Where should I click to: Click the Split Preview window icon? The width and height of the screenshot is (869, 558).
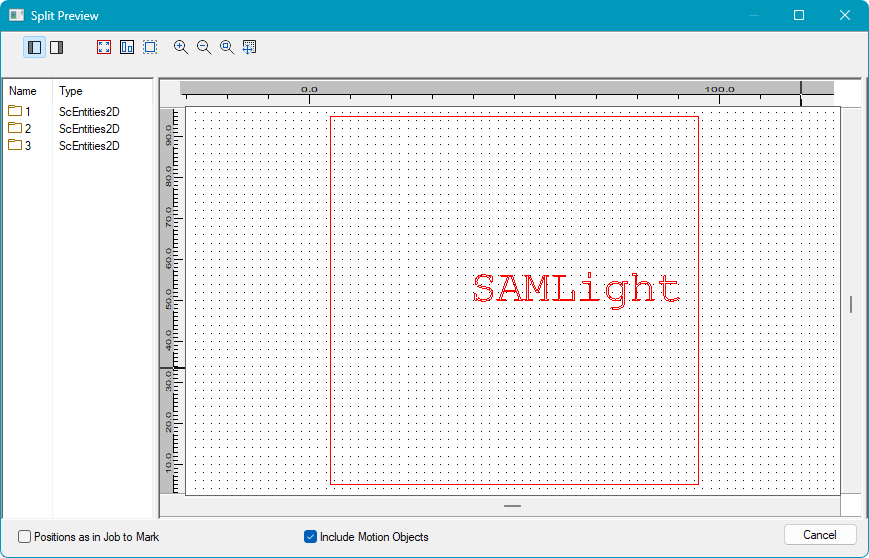17,15
